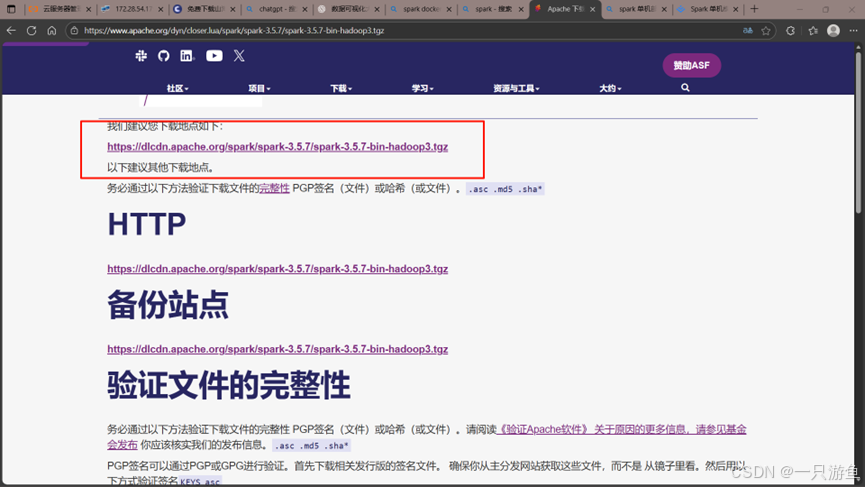This screenshot has width=865, height=487.
Task: Click the browser address bar URL
Action: tap(234, 31)
